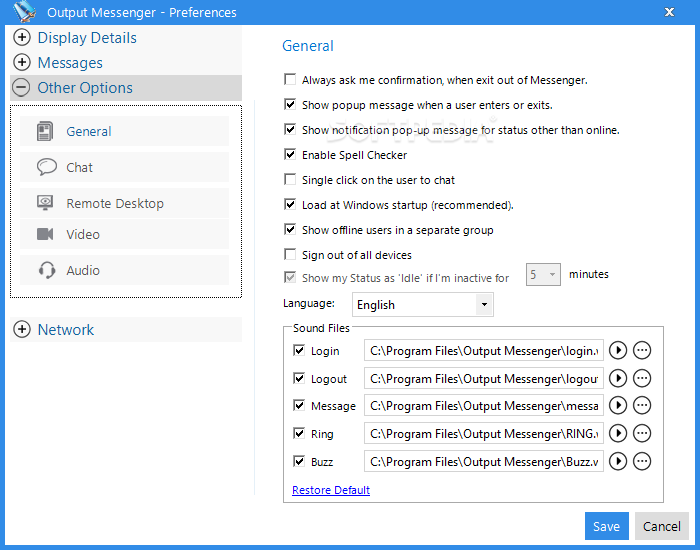The width and height of the screenshot is (700, 550).
Task: Click the Video camera icon in sidebar
Action: point(45,234)
